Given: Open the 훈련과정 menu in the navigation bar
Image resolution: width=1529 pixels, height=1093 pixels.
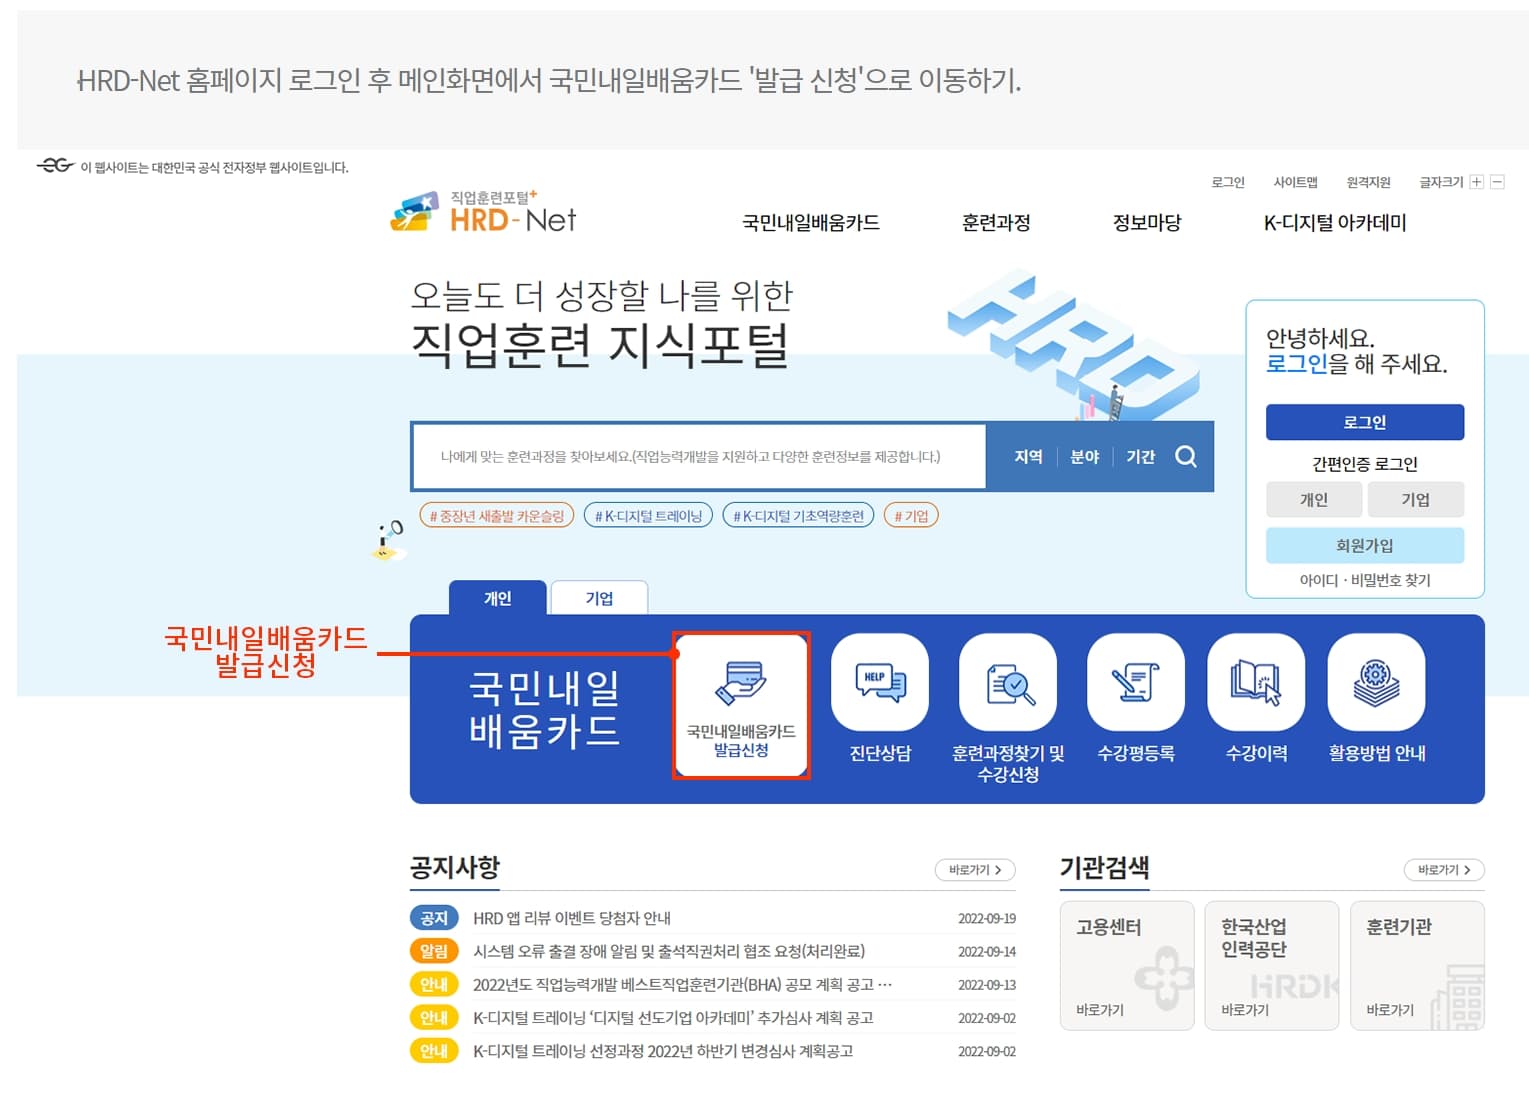Looking at the screenshot, I should [995, 223].
